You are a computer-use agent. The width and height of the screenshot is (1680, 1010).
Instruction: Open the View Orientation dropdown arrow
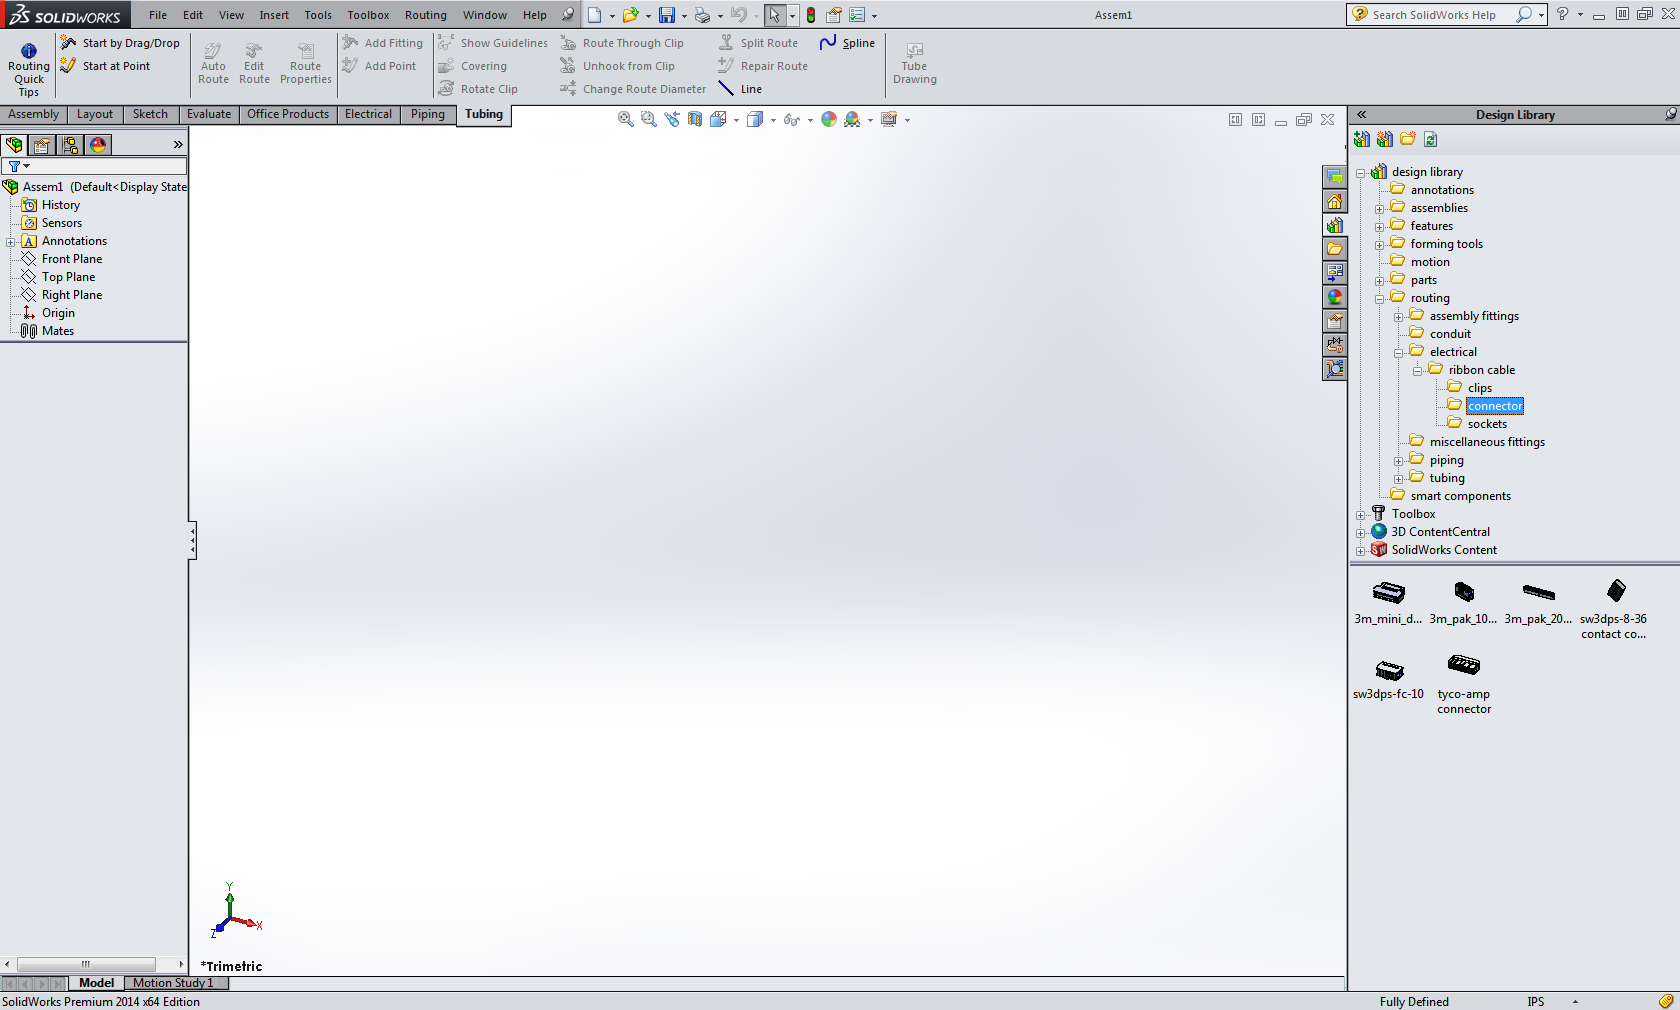736,120
